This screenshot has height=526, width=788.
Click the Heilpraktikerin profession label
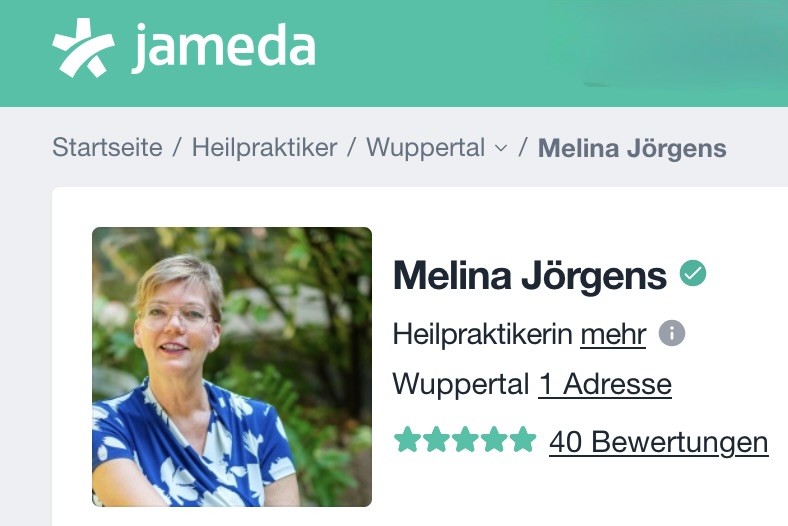[482, 334]
